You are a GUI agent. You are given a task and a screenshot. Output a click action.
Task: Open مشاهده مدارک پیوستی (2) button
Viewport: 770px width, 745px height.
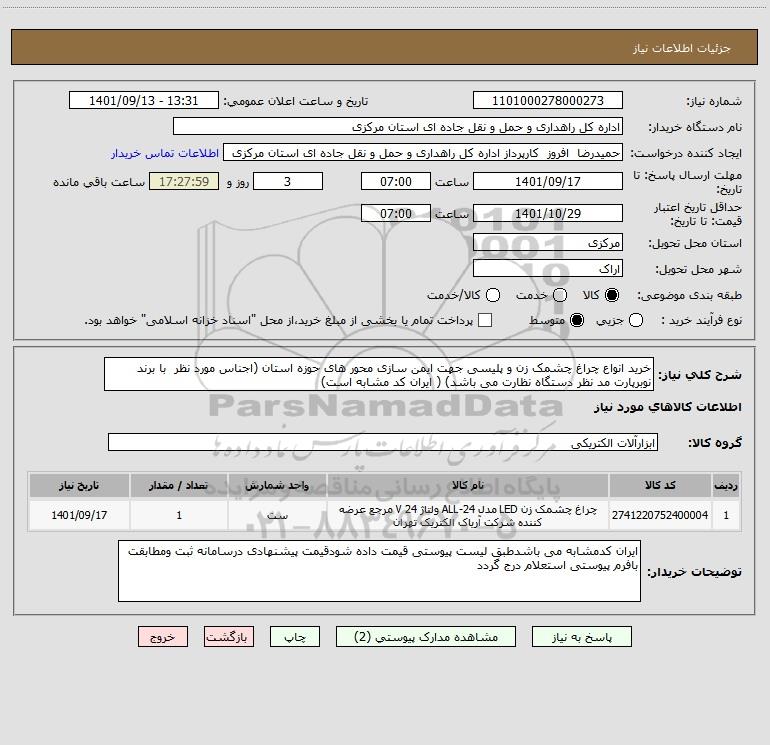pyautogui.click(x=426, y=637)
